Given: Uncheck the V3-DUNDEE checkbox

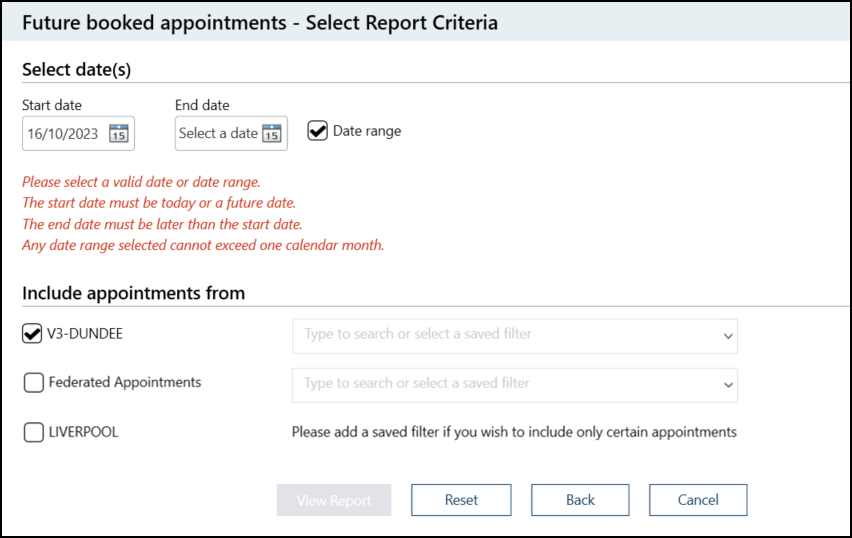Looking at the screenshot, I should 32,334.
